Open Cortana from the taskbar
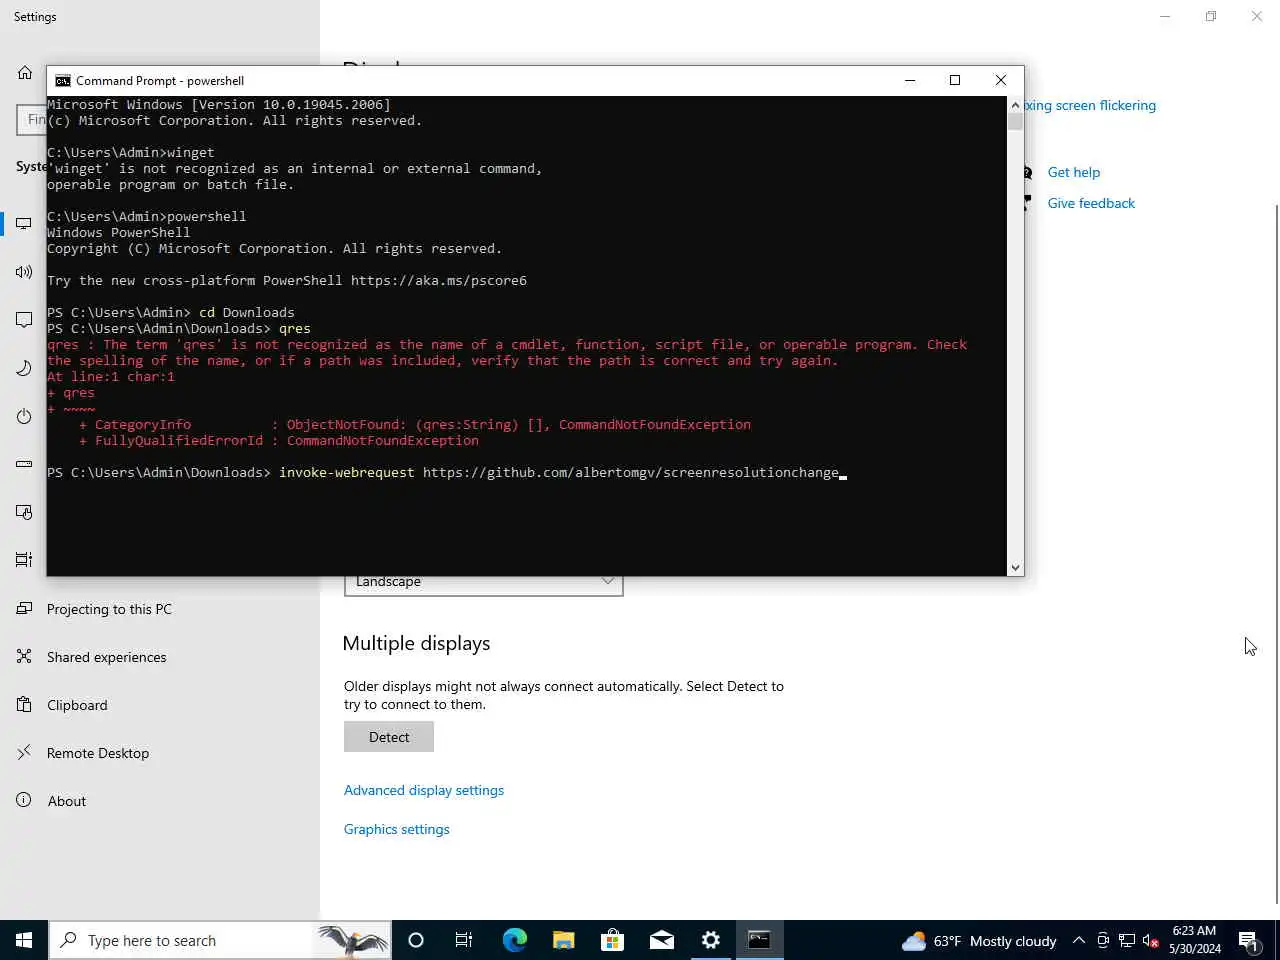The image size is (1280, 960). tap(416, 940)
